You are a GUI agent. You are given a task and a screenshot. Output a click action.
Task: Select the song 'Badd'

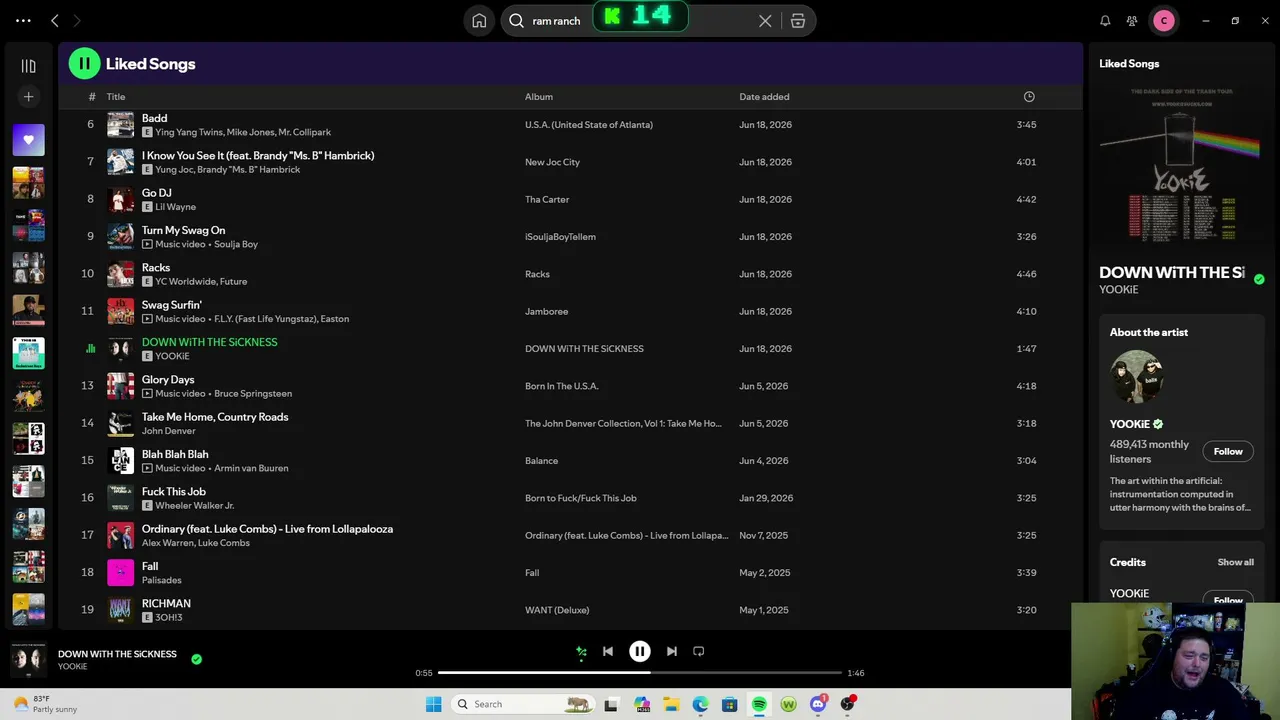154,118
